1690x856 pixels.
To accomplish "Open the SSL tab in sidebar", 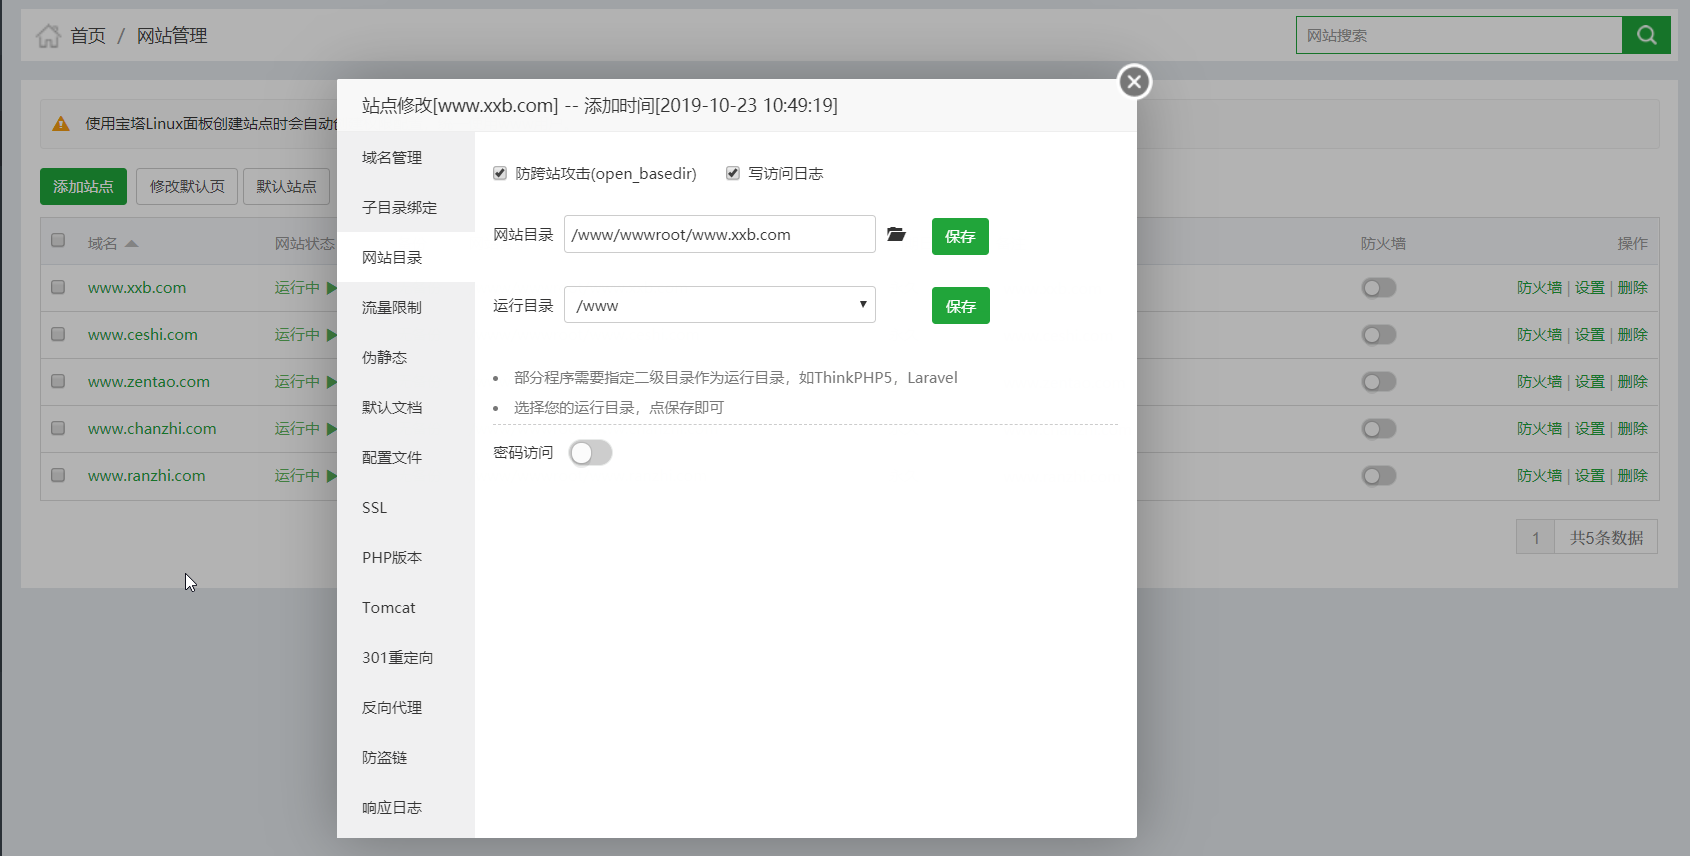I will coord(375,508).
